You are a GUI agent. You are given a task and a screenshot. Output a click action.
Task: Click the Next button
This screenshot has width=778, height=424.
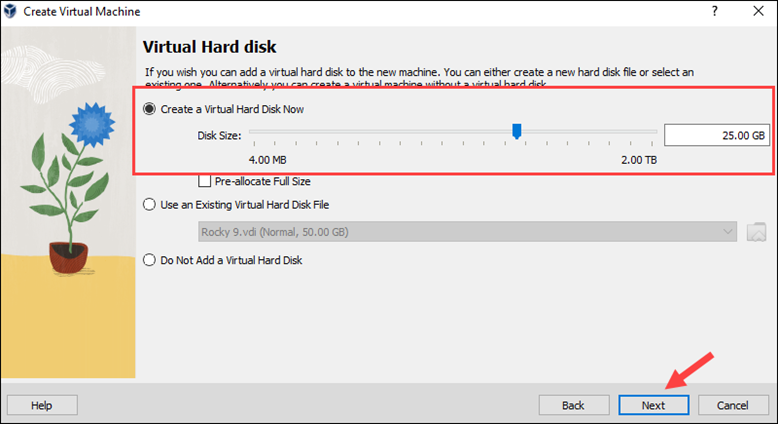653,405
